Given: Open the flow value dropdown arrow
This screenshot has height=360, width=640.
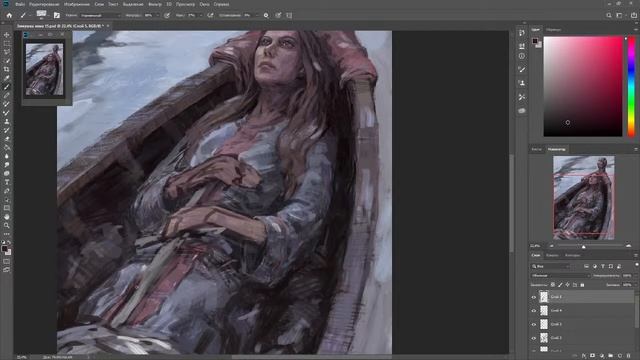Looking at the screenshot, I should tap(201, 16).
